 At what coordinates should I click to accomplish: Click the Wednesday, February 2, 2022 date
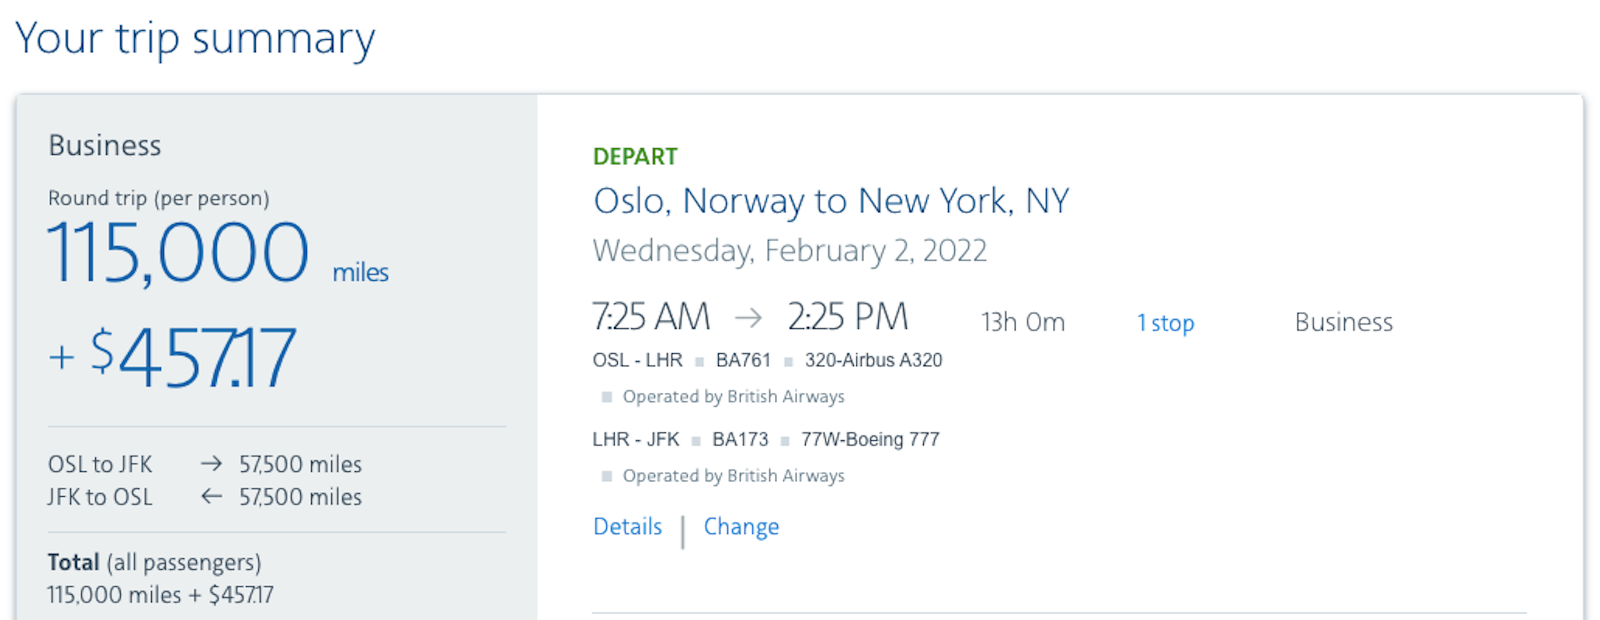(x=790, y=250)
